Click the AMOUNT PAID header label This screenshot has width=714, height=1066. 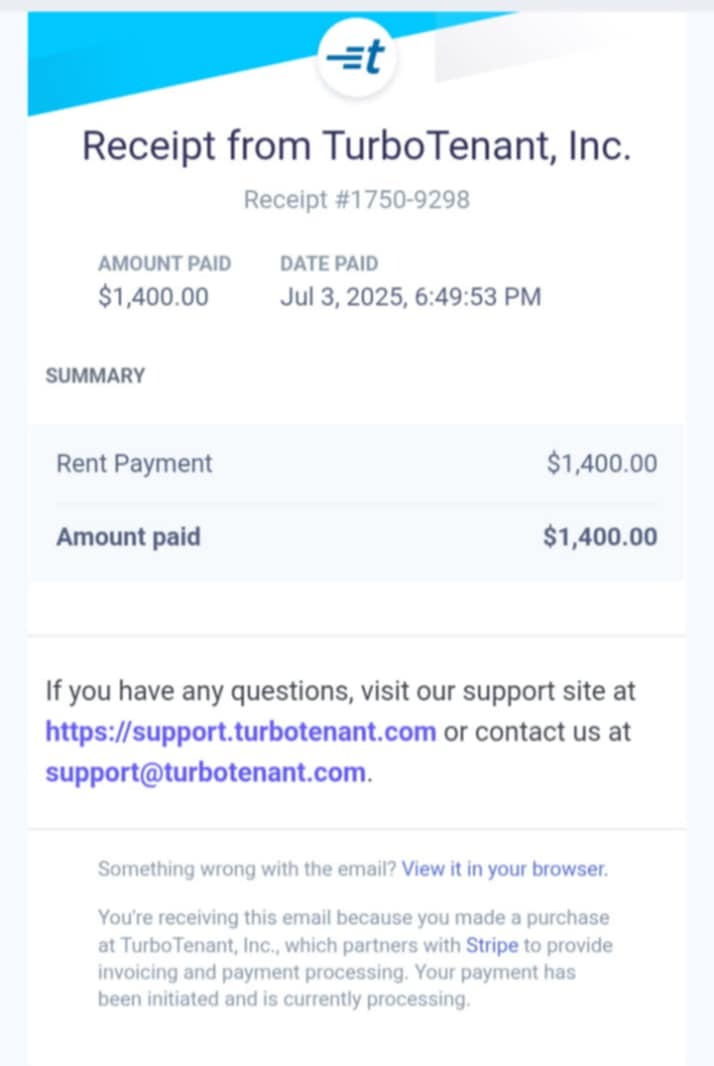pos(165,263)
